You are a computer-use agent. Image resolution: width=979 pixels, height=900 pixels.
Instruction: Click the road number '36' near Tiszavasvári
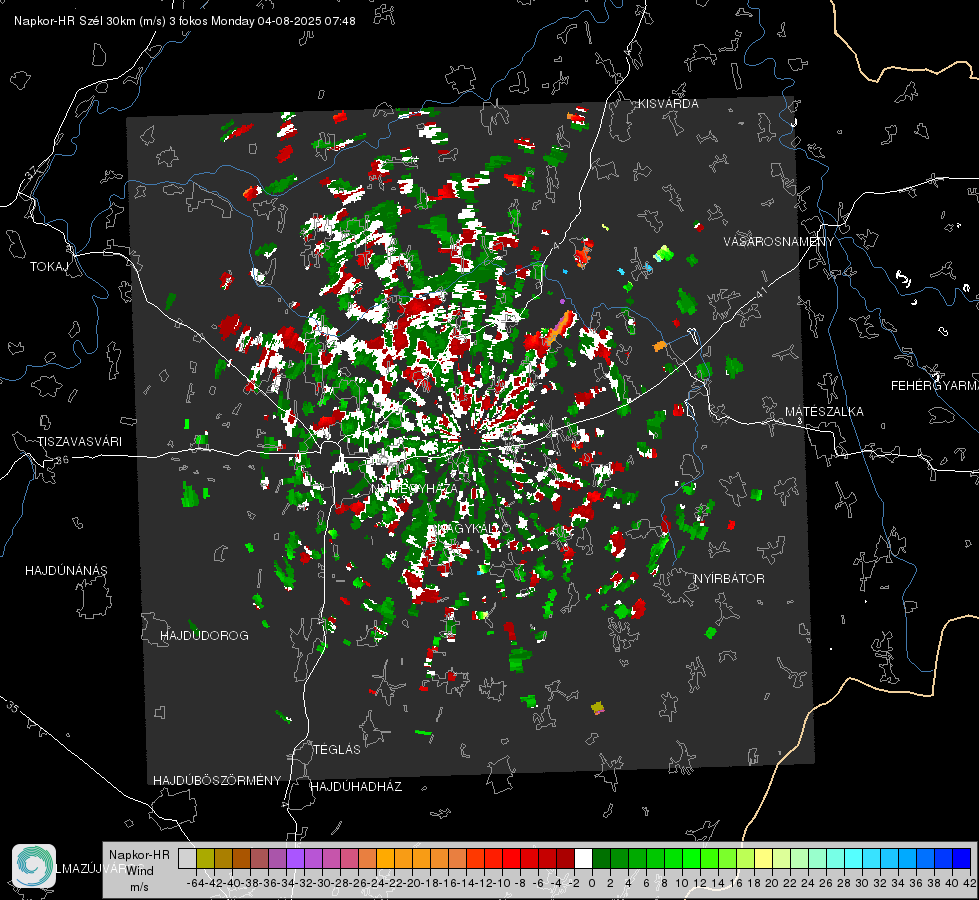[62, 460]
